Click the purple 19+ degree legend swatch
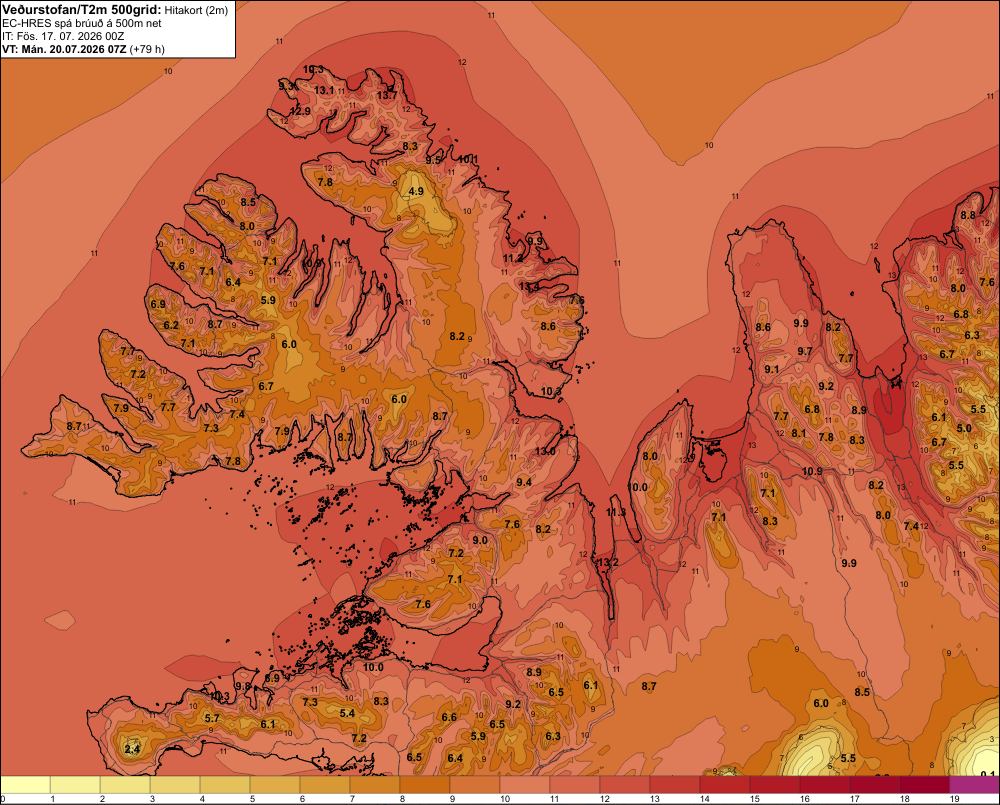The width and height of the screenshot is (1000, 805). (x=974, y=785)
